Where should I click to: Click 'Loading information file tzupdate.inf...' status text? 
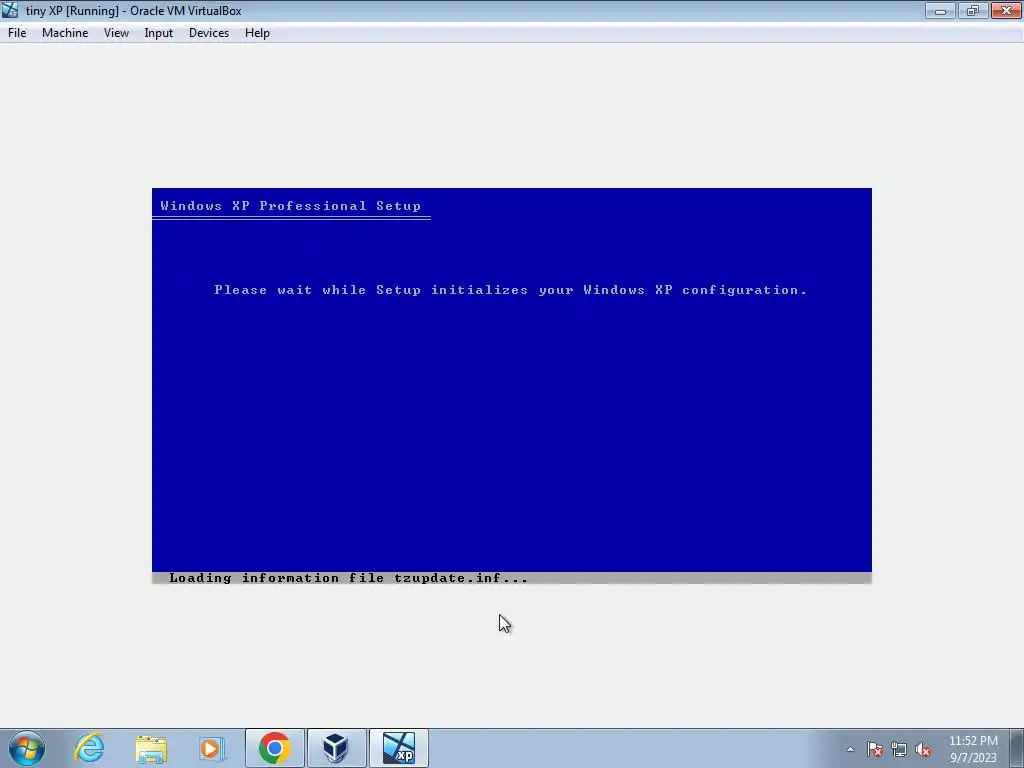coord(348,578)
